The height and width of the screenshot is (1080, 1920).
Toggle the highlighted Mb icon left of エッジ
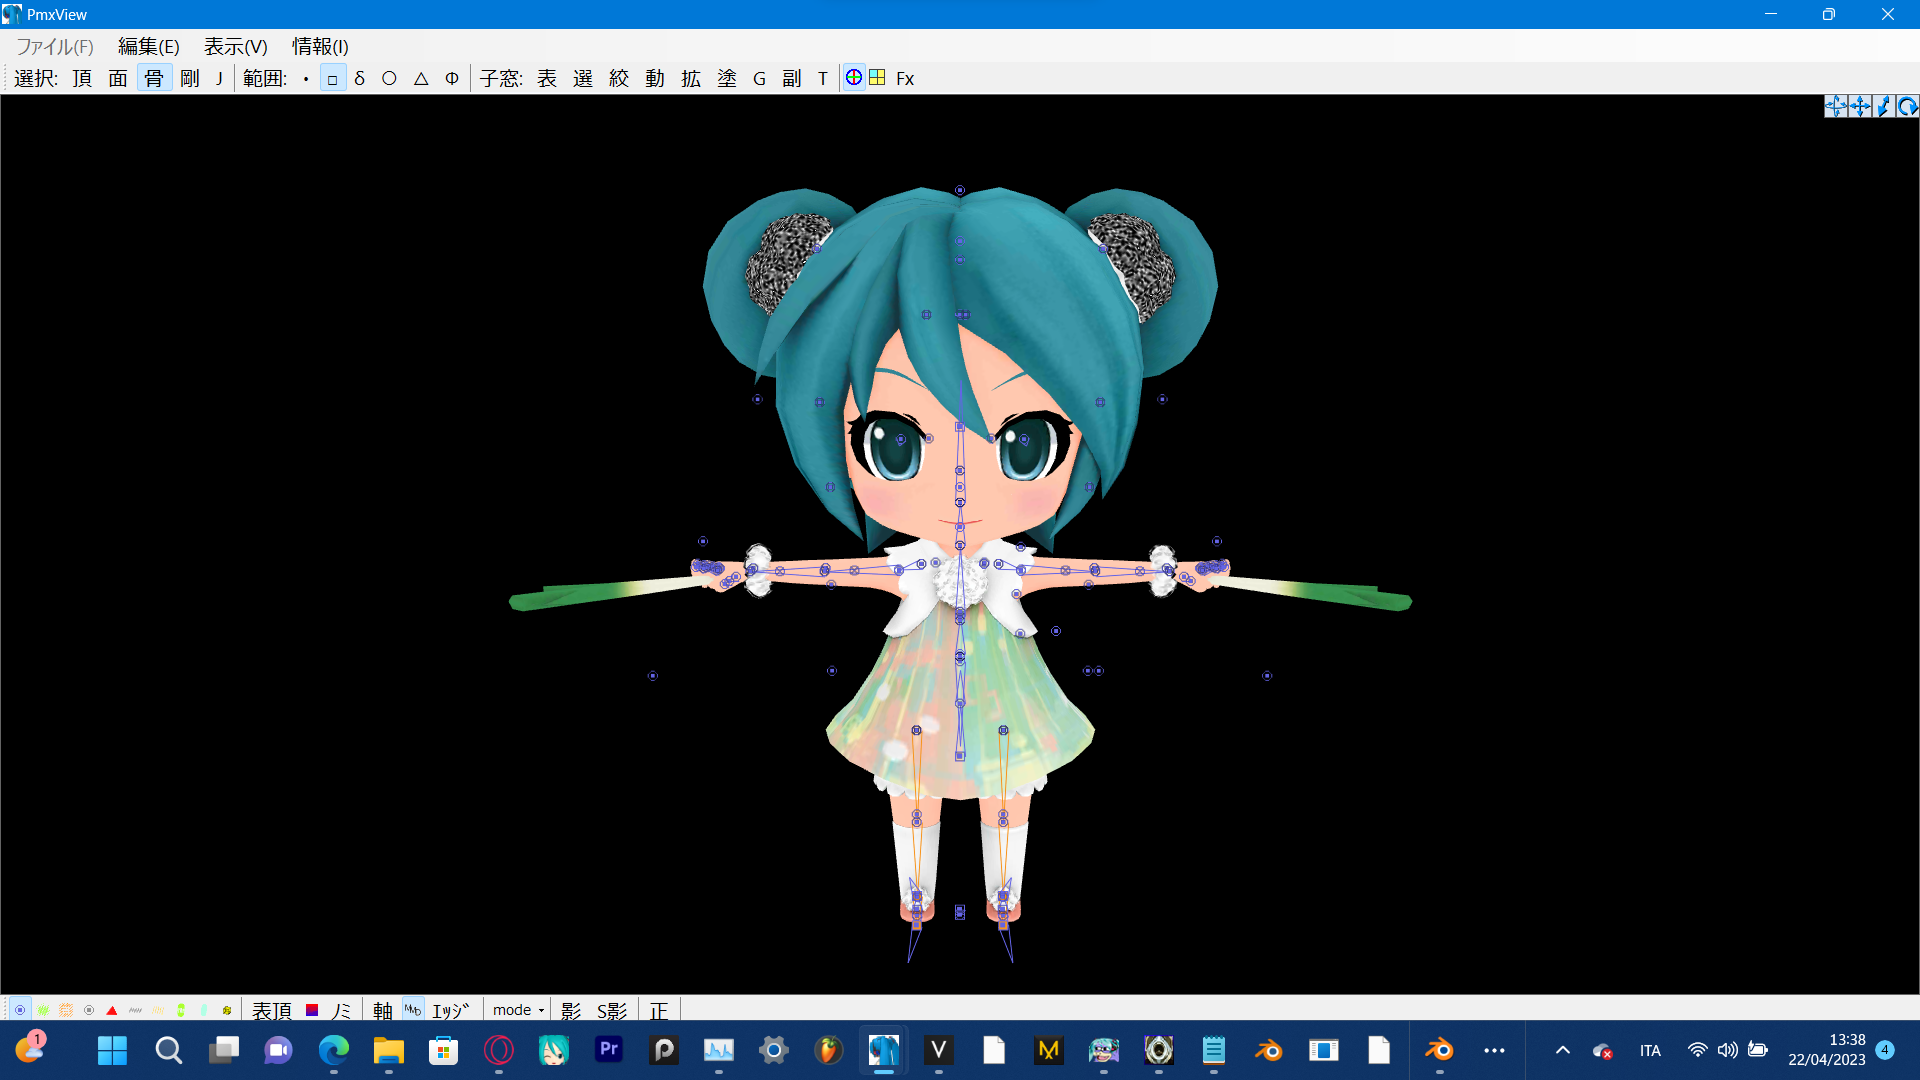coord(413,1010)
